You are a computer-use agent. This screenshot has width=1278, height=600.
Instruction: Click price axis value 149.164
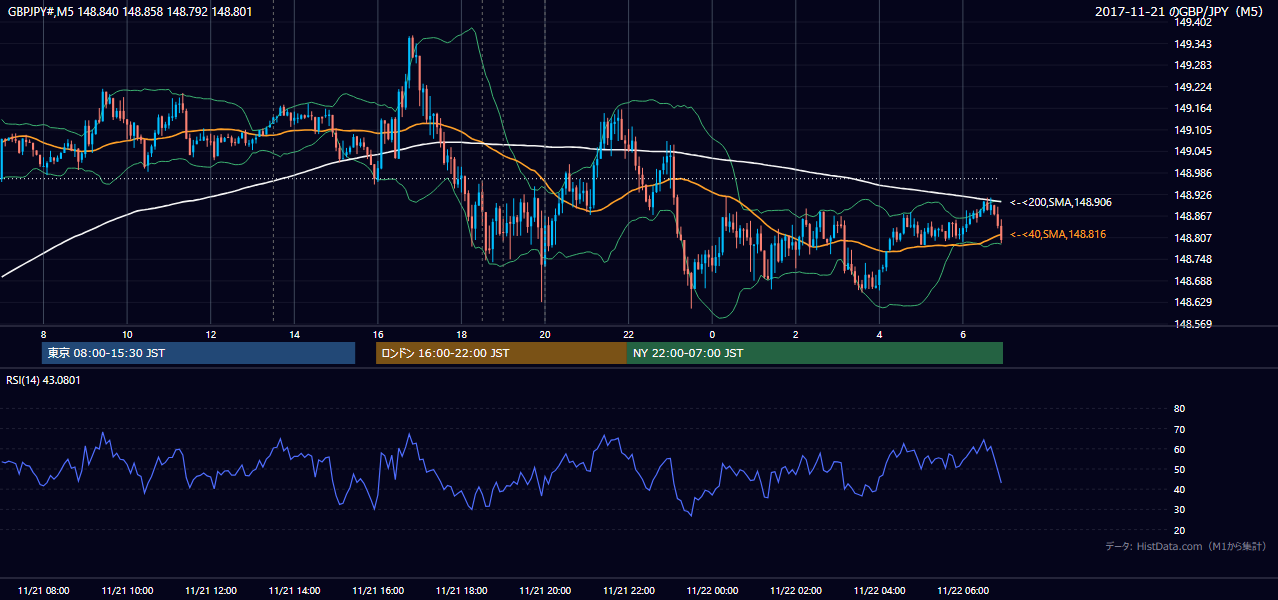(x=1192, y=108)
